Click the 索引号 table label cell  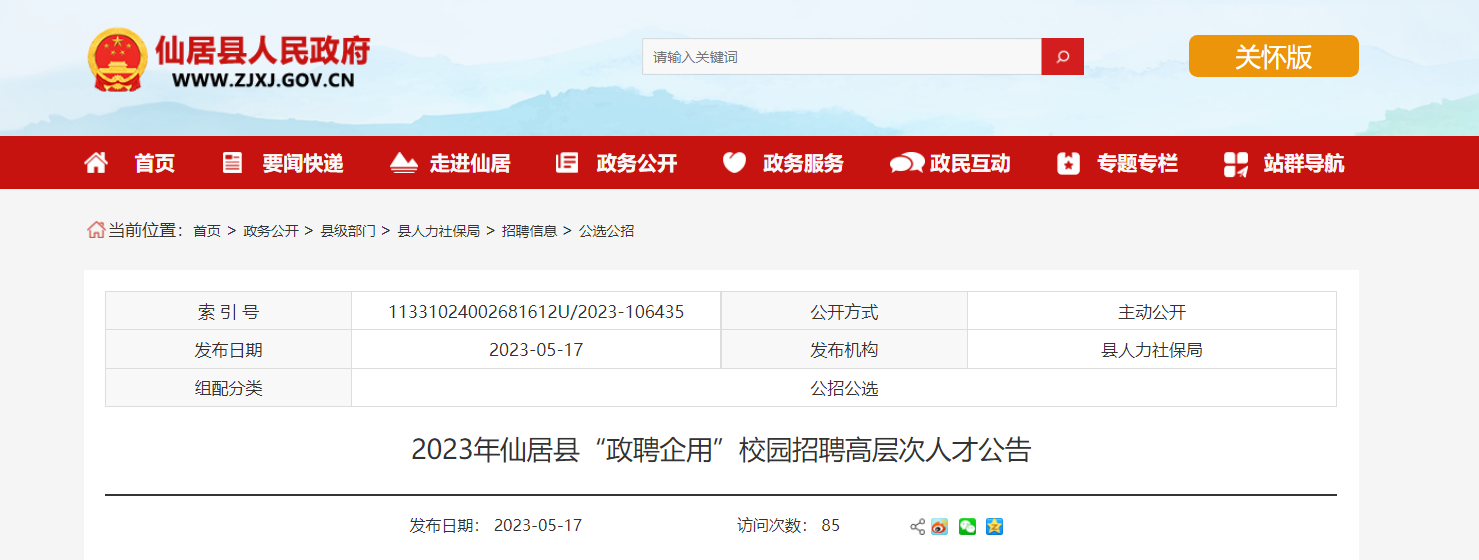[229, 311]
